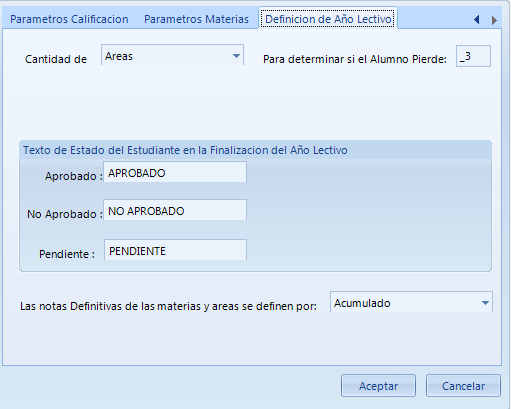Image resolution: width=511 pixels, height=409 pixels.
Task: Click the 'Cantidad de' label
Action: pyautogui.click(x=56, y=59)
